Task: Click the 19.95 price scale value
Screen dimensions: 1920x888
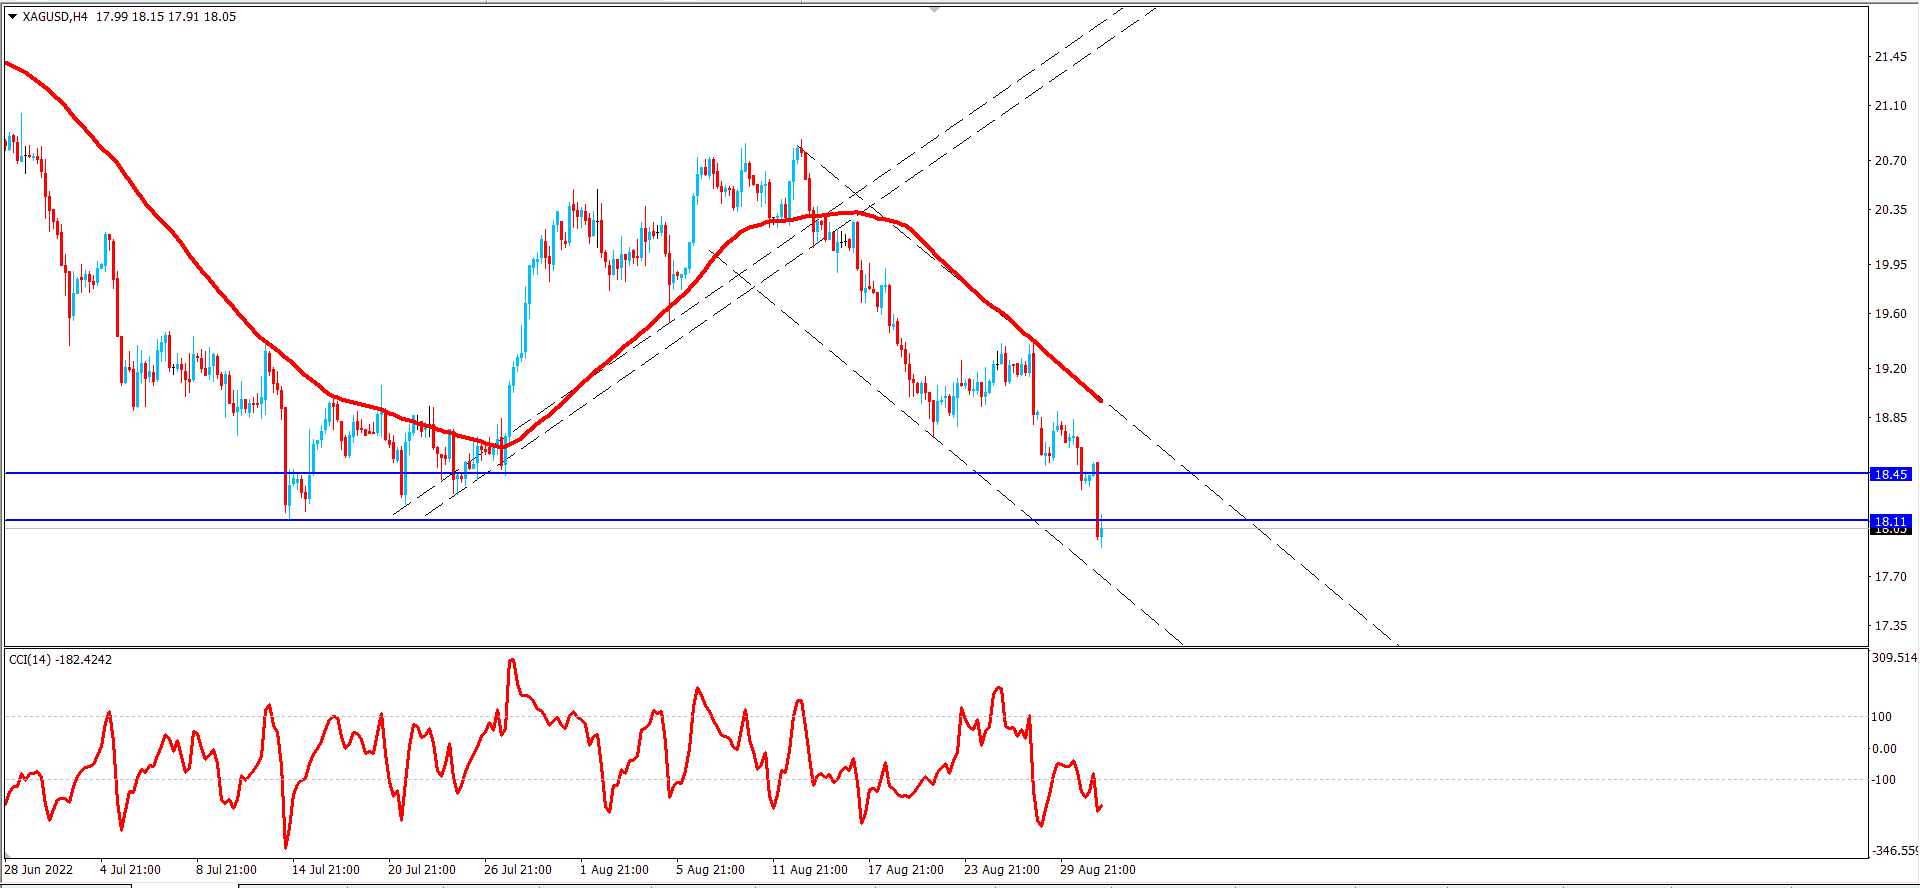Action: click(1890, 265)
